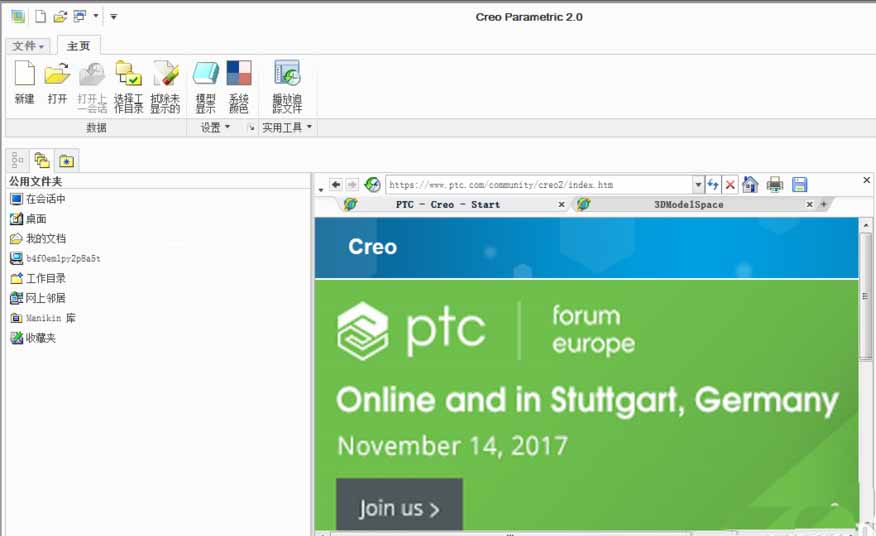
Task: Click the browser print icon
Action: 775,184
